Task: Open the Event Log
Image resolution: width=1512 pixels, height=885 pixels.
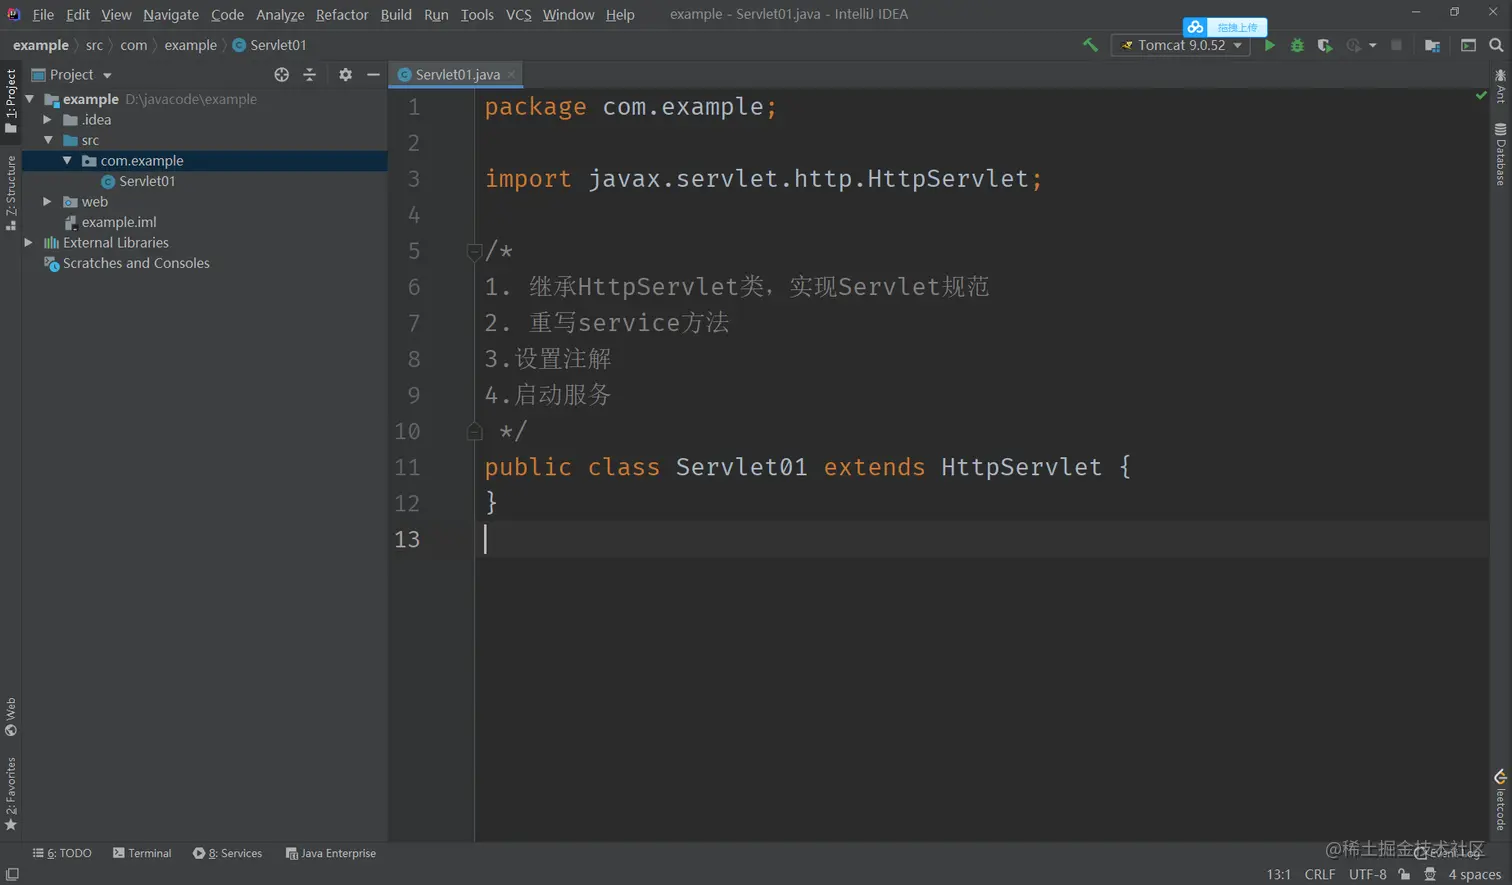Action: [1447, 853]
